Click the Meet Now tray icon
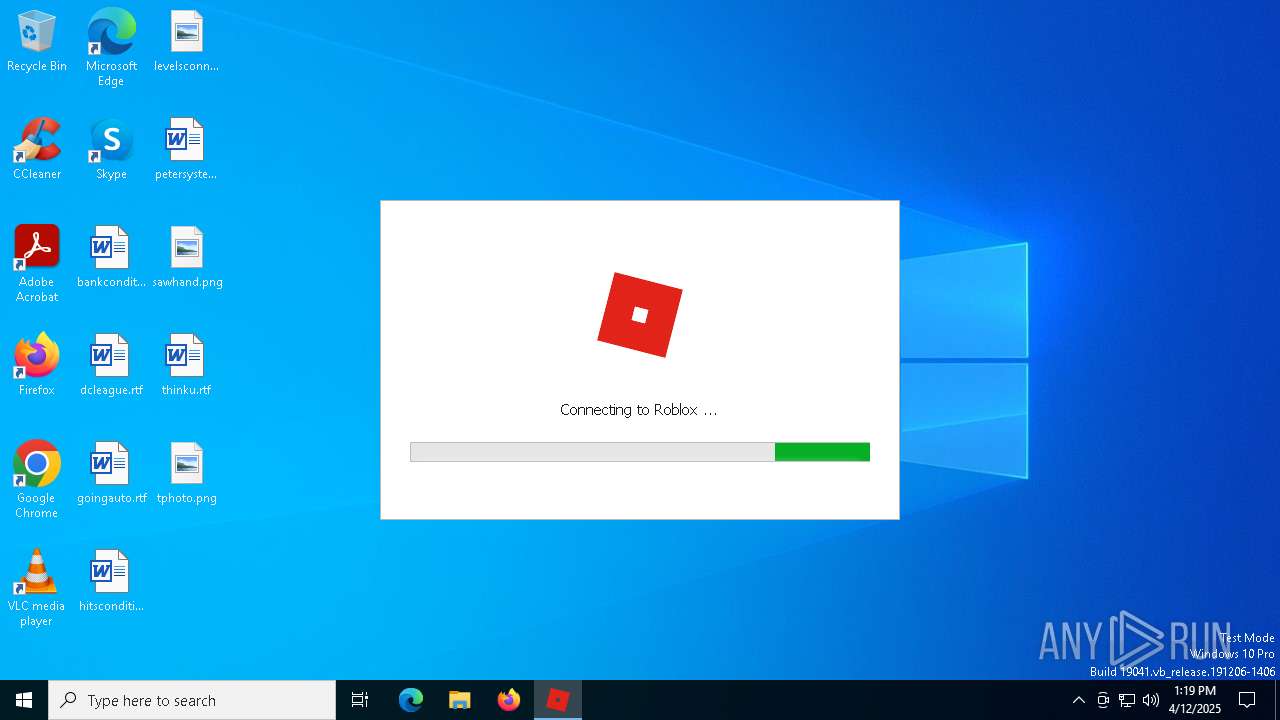Image resolution: width=1280 pixels, height=720 pixels. [x=1103, y=700]
